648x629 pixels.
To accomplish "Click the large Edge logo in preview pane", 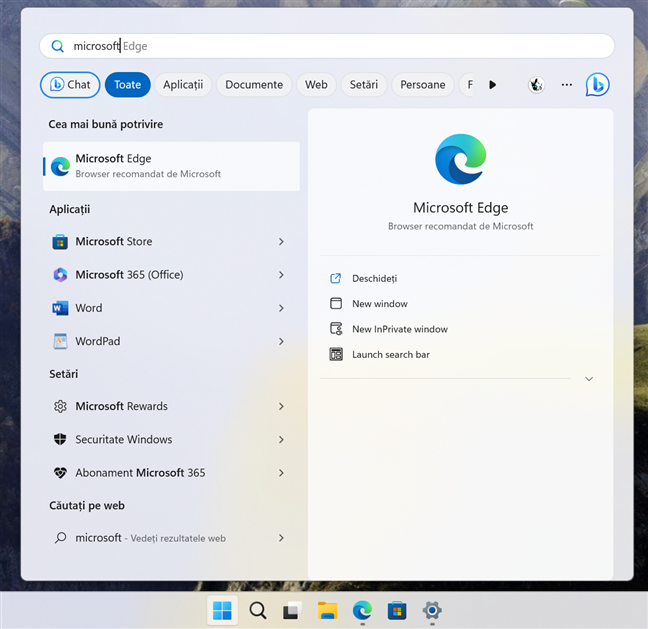I will [x=460, y=159].
